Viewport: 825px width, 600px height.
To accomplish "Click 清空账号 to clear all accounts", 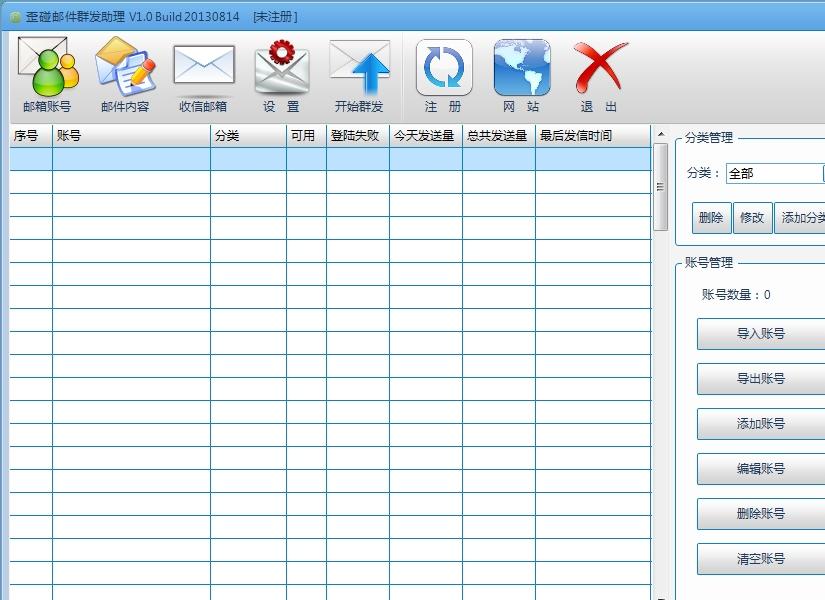I will pyautogui.click(x=760, y=559).
